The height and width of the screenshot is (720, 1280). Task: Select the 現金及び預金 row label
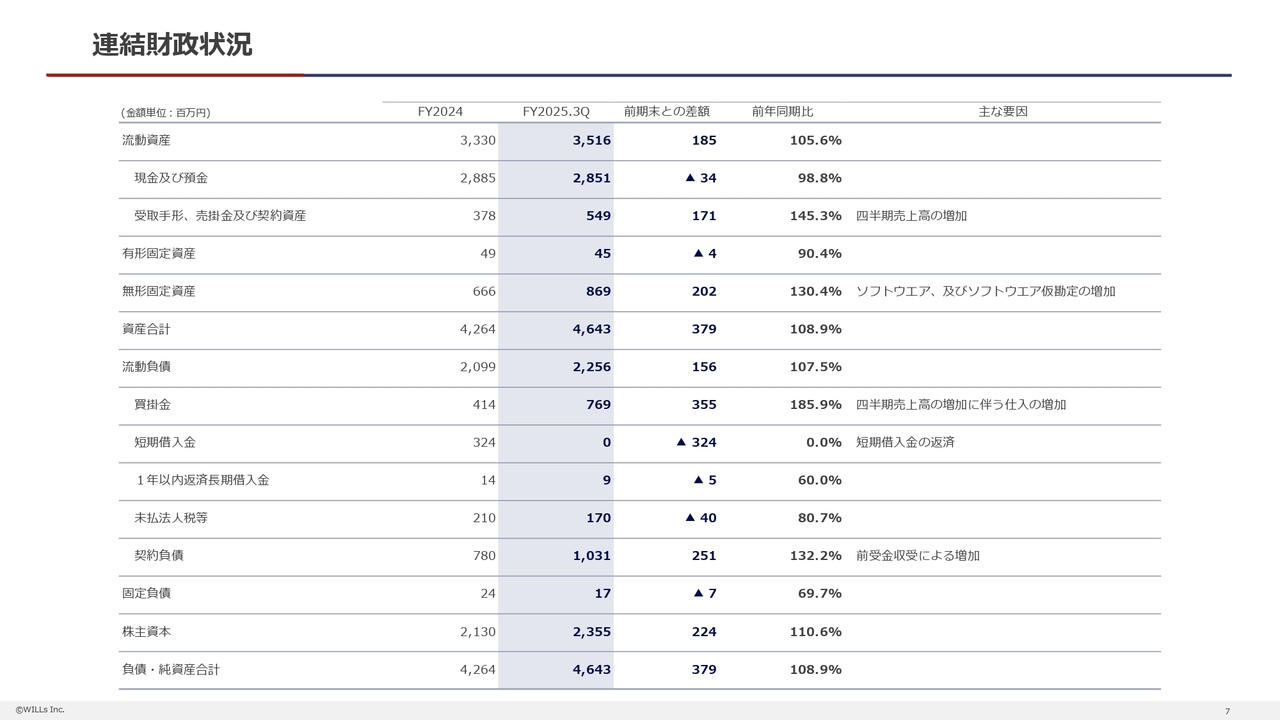171,178
